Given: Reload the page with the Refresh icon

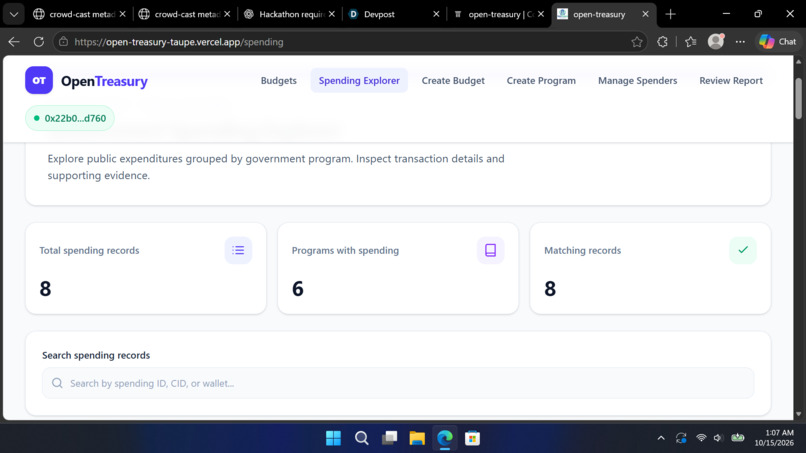Looking at the screenshot, I should 39,42.
